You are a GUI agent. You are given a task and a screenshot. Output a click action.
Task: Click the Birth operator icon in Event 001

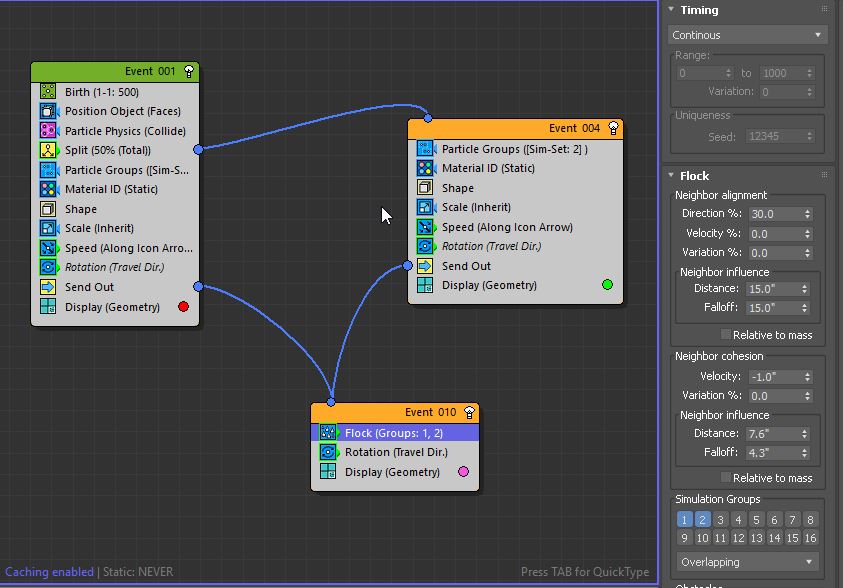click(48, 92)
